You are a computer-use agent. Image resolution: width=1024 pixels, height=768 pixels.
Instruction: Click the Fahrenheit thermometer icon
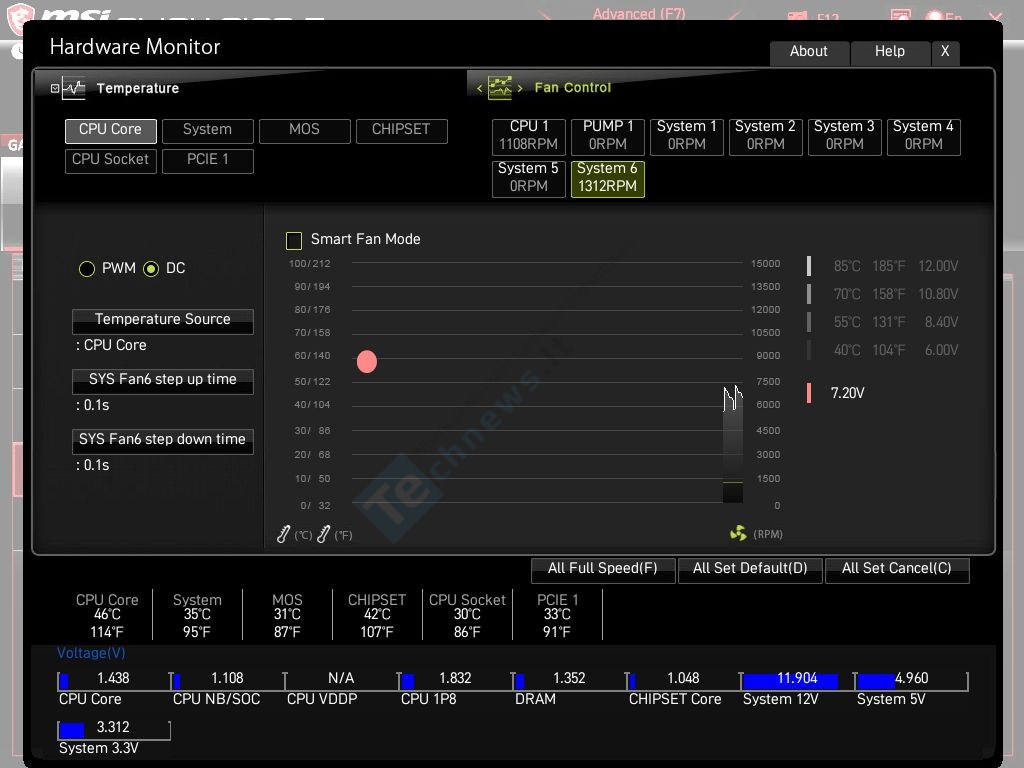(x=323, y=534)
